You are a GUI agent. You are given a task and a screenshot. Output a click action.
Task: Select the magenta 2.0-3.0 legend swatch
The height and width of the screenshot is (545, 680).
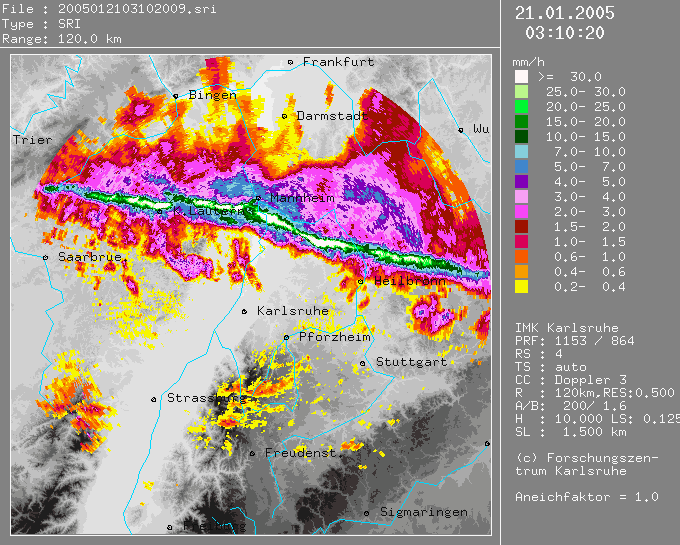[x=521, y=211]
